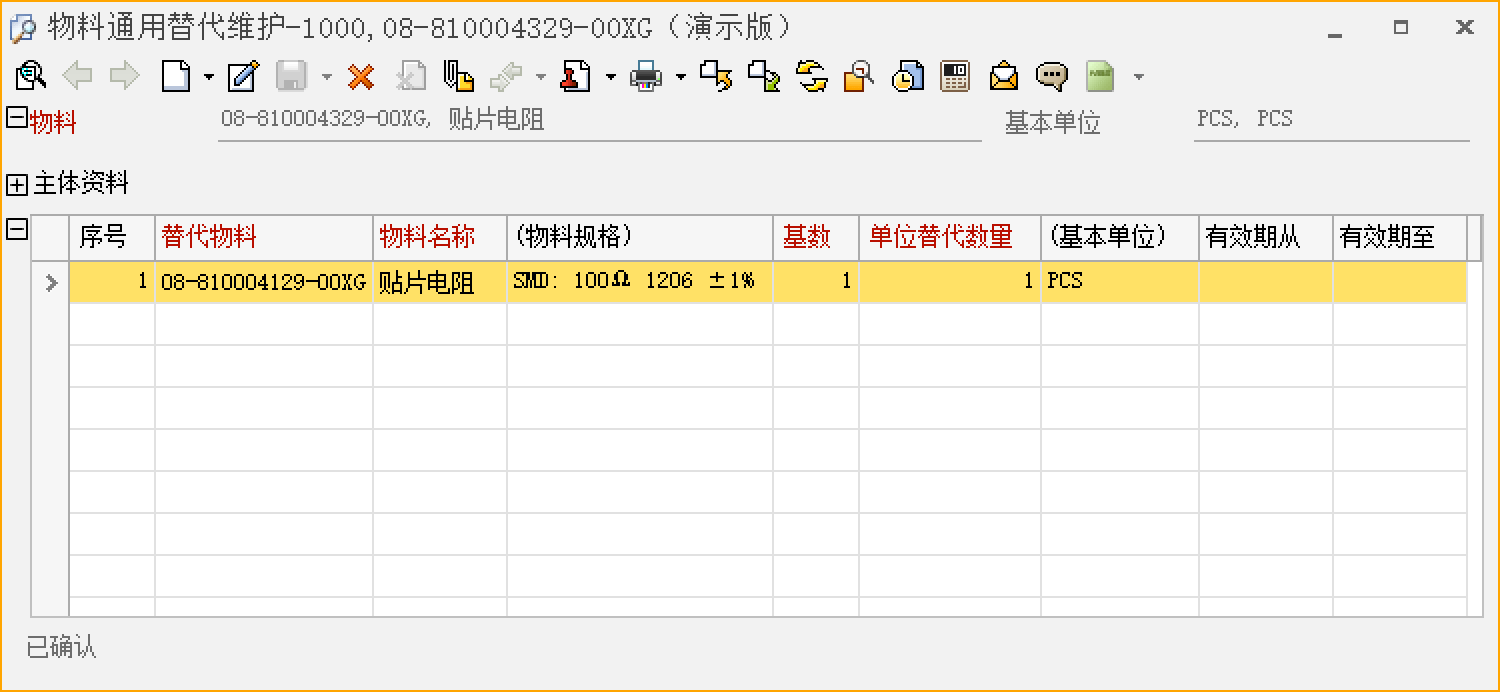
Task: Open the speech bubble message icon
Action: pyautogui.click(x=1051, y=76)
